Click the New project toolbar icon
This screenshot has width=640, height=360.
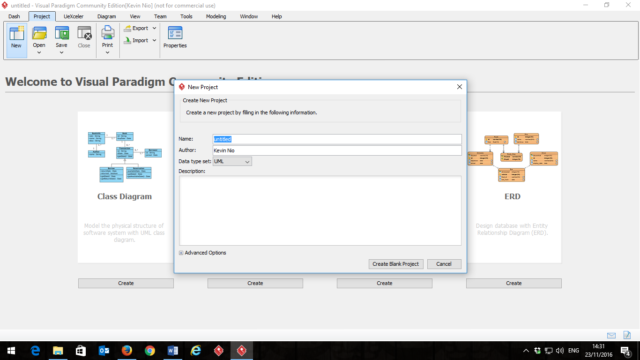pyautogui.click(x=16, y=33)
